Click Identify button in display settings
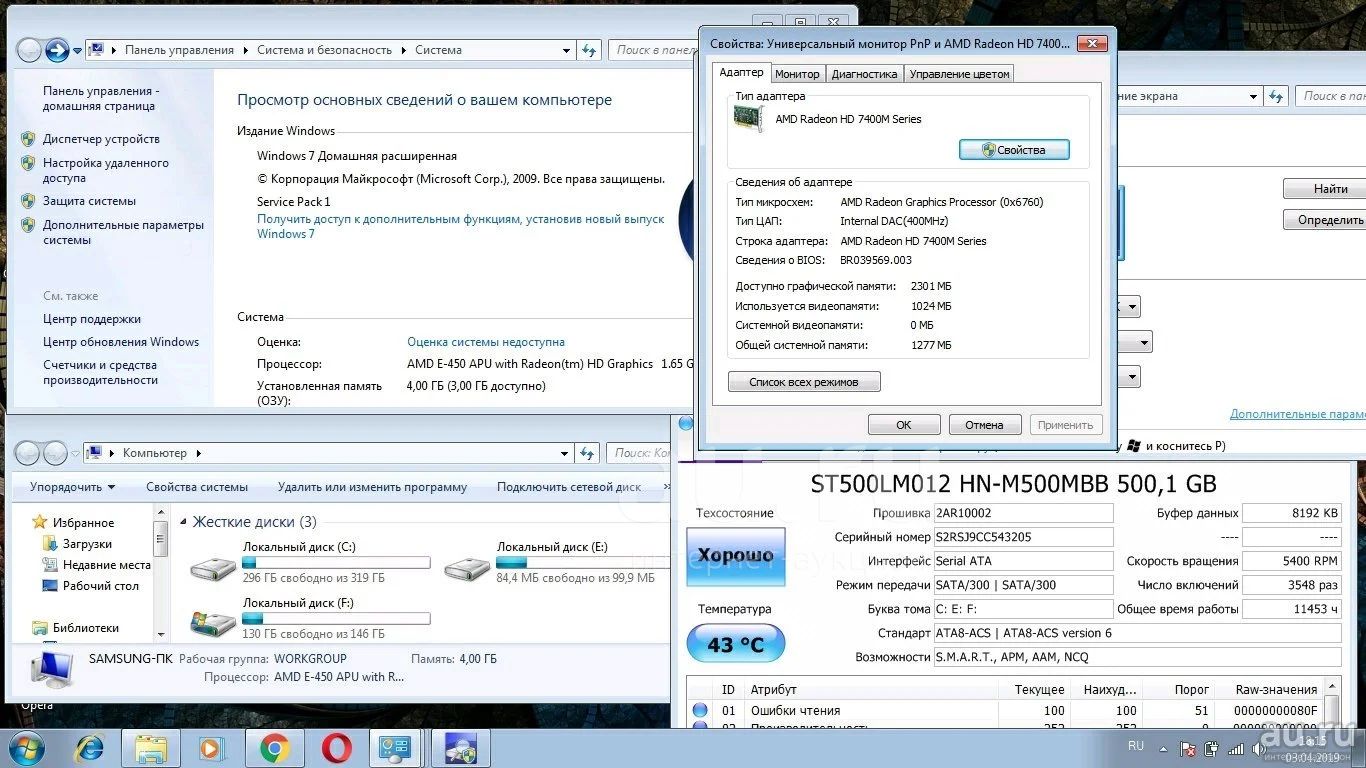This screenshot has width=1366, height=768. (1330, 220)
